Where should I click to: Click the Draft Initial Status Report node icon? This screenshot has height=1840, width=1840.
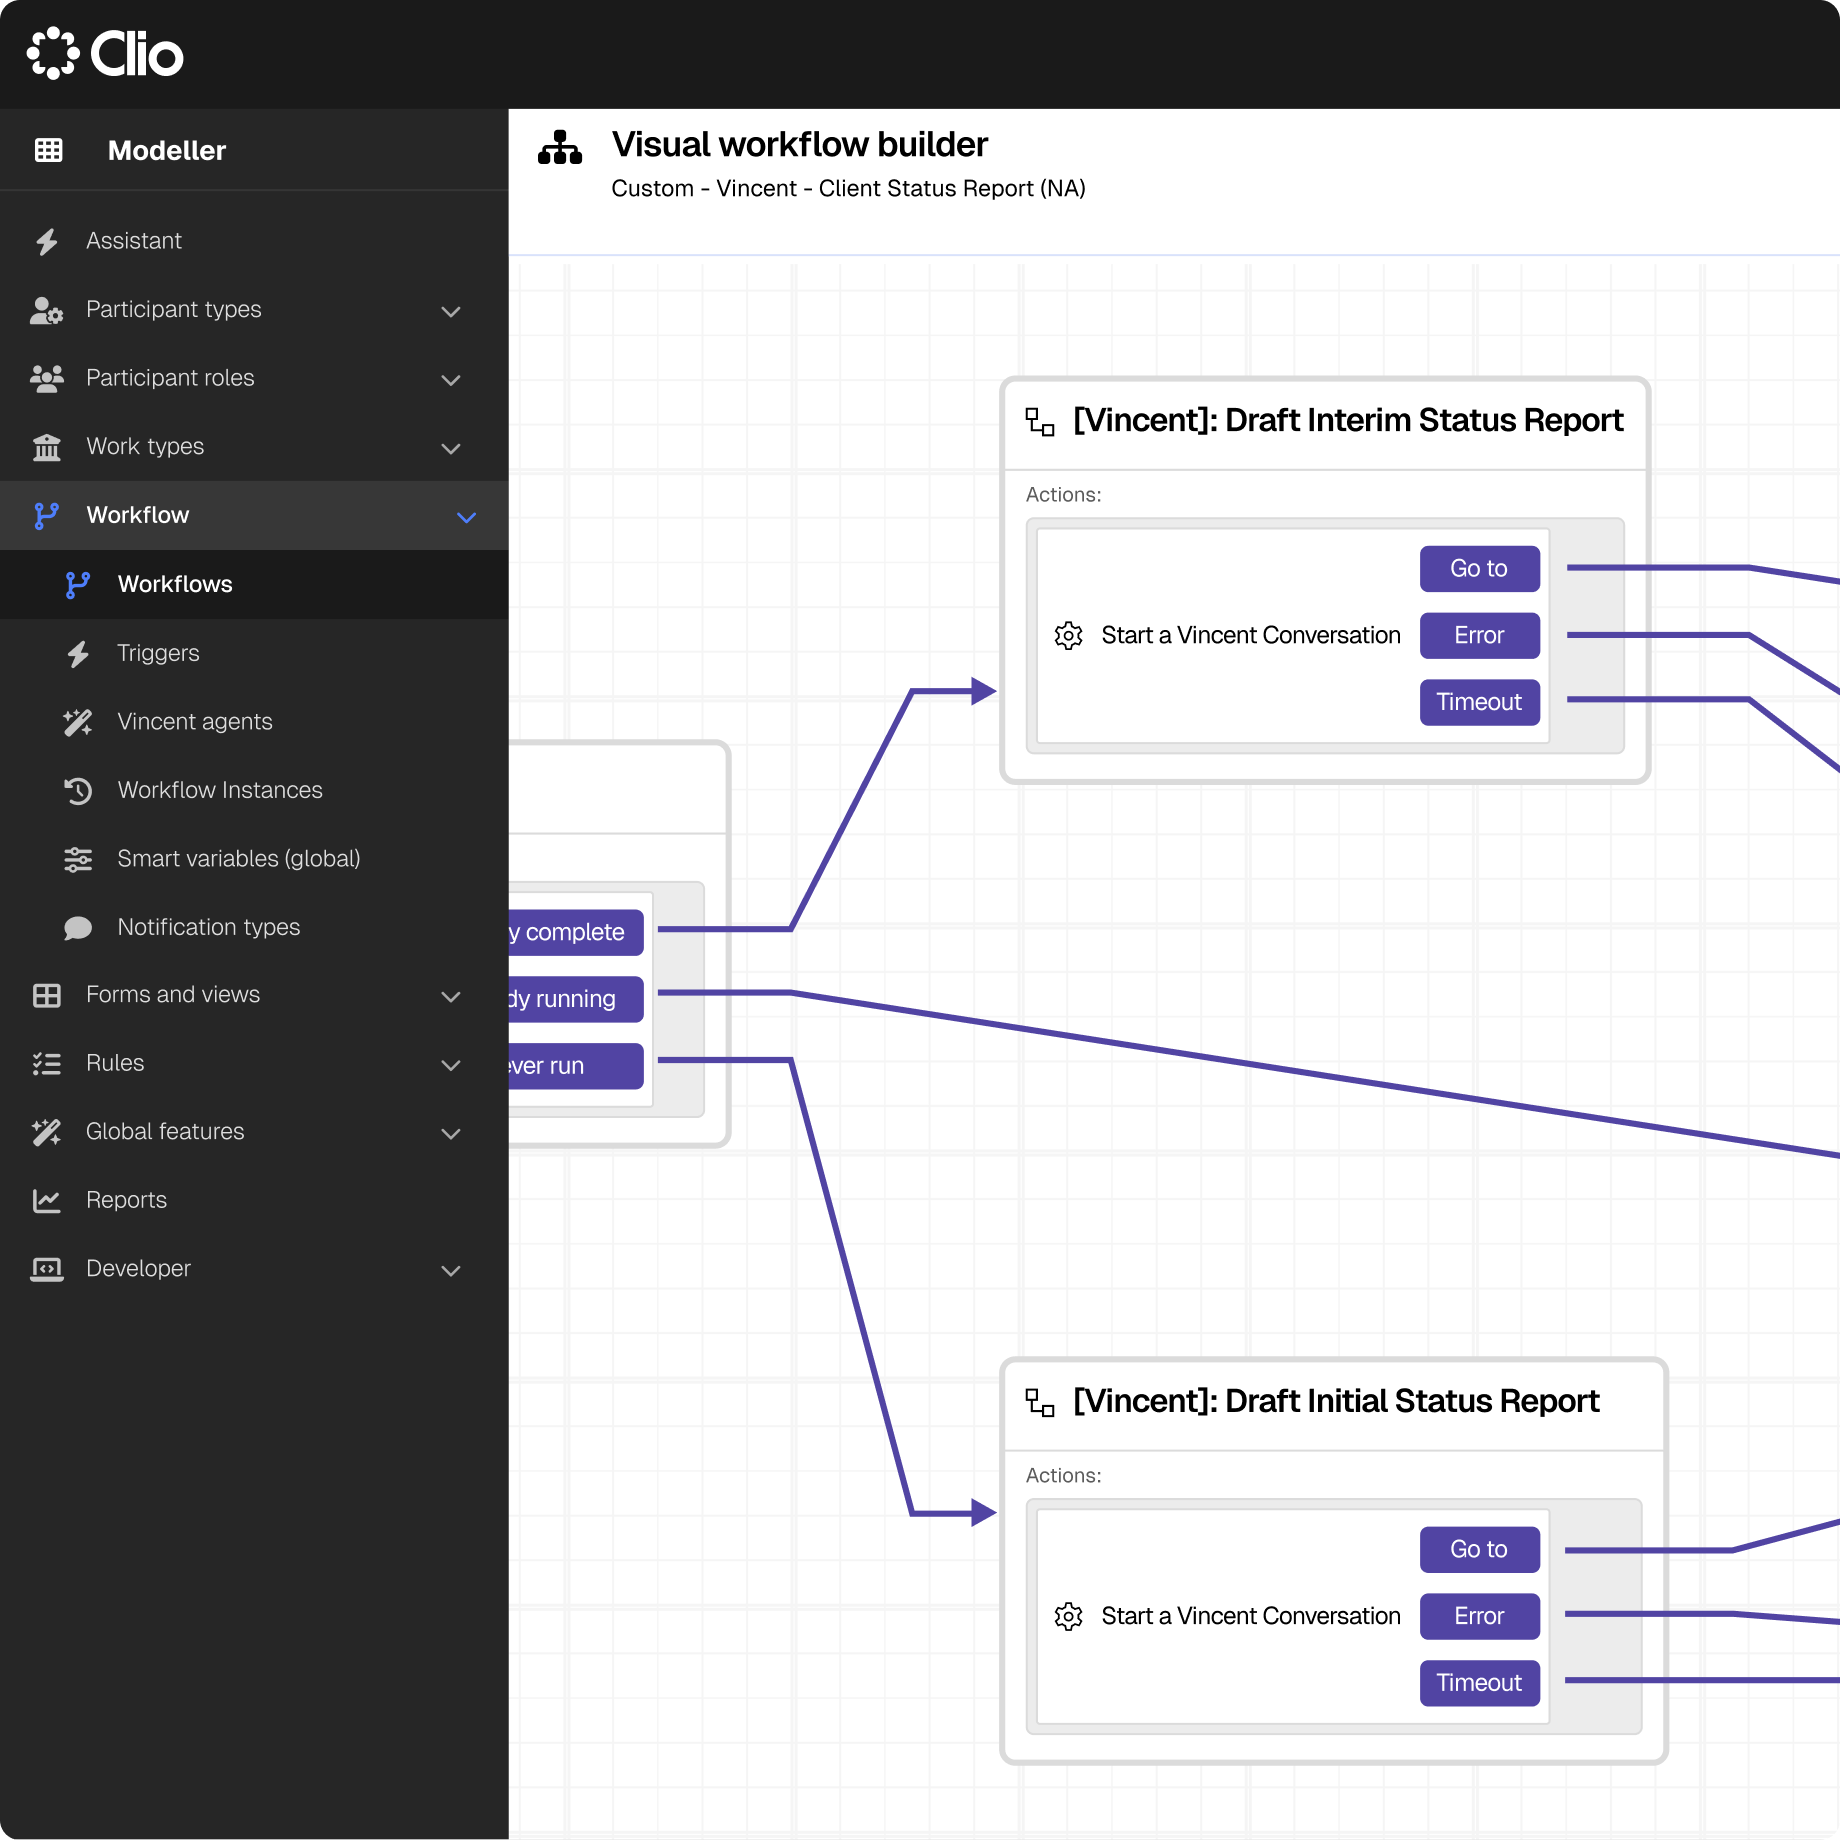pyautogui.click(x=1040, y=1403)
